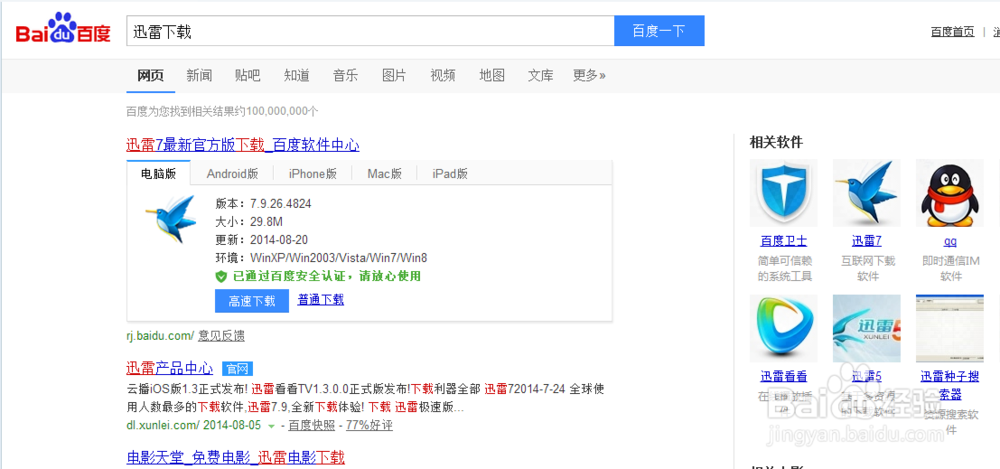Open the 迅雷种子搜索器 thumbnail
Screen dimensions: 1000x469
(x=949, y=328)
